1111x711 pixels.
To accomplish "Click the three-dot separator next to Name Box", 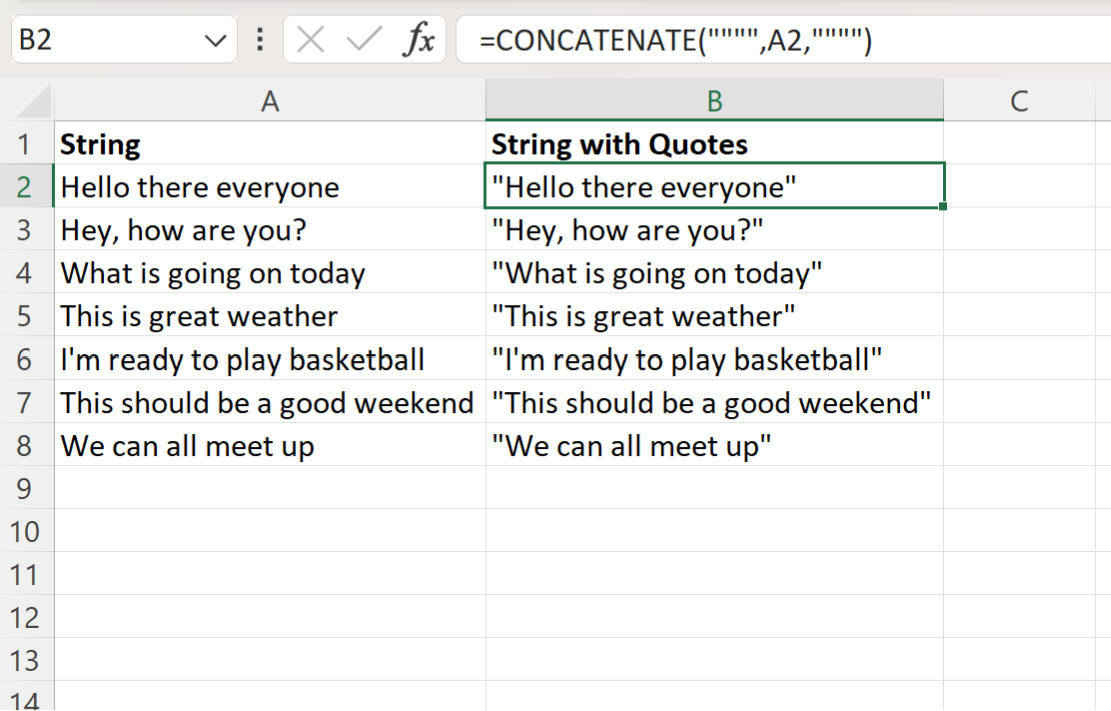I will pos(259,40).
